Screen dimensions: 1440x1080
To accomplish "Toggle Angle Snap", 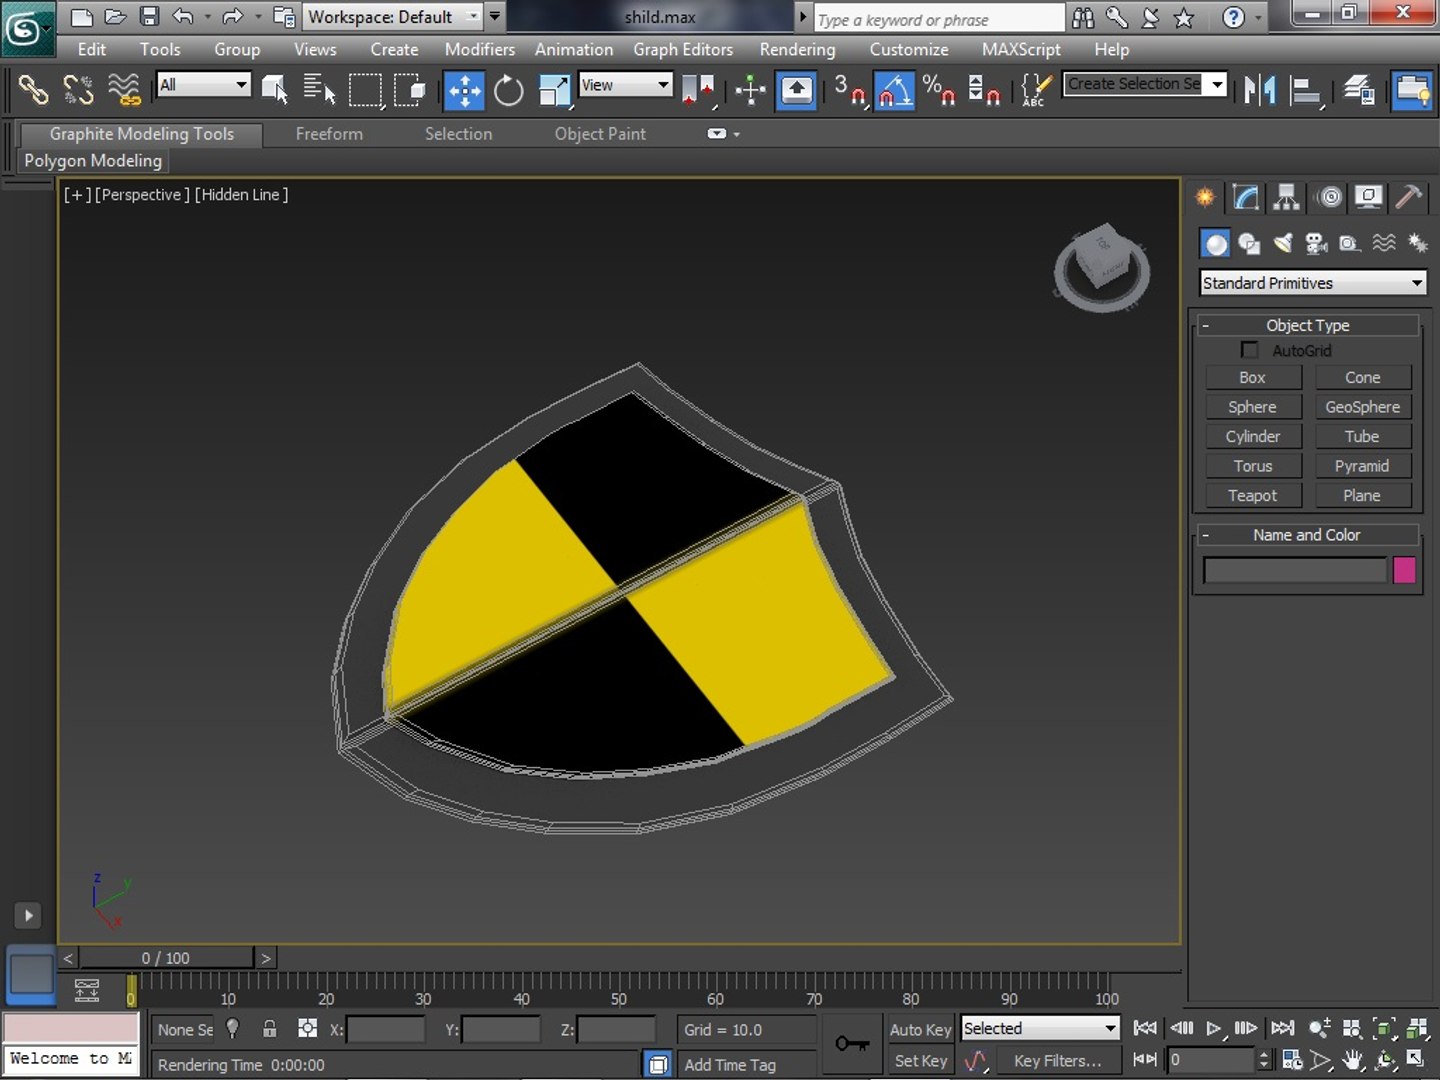I will pyautogui.click(x=895, y=90).
